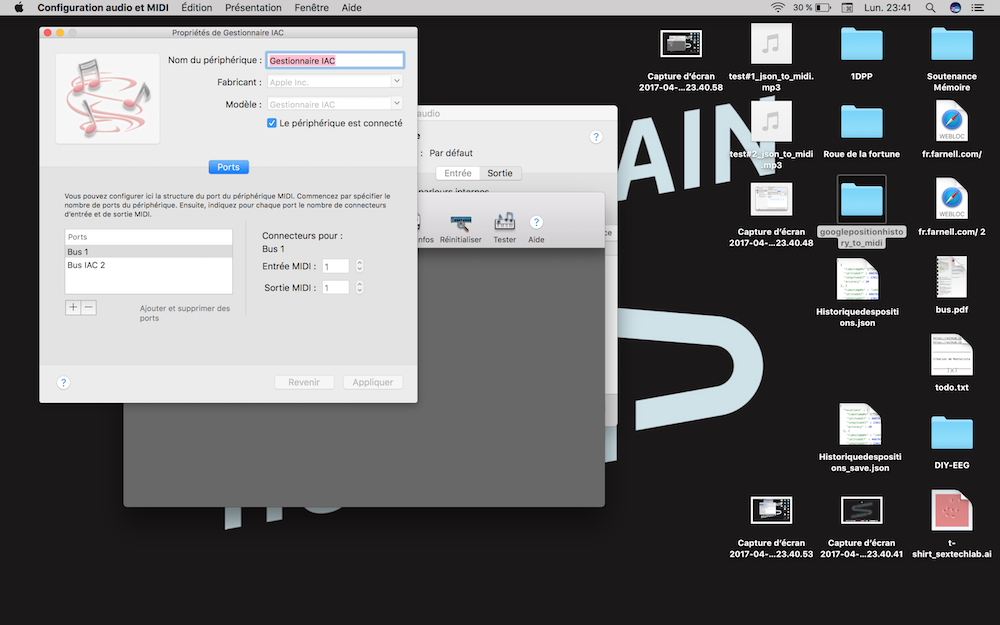Open Aide from the MIDI toolbar
Image resolution: width=1000 pixels, height=625 pixels.
pos(536,223)
